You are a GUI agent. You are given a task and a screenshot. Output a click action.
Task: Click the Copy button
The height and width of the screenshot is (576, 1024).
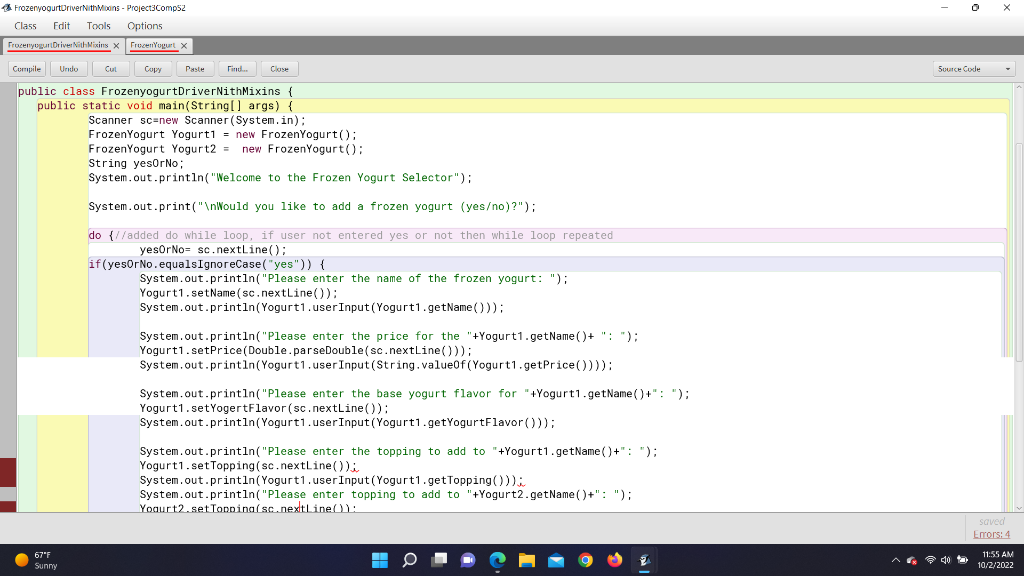click(153, 69)
